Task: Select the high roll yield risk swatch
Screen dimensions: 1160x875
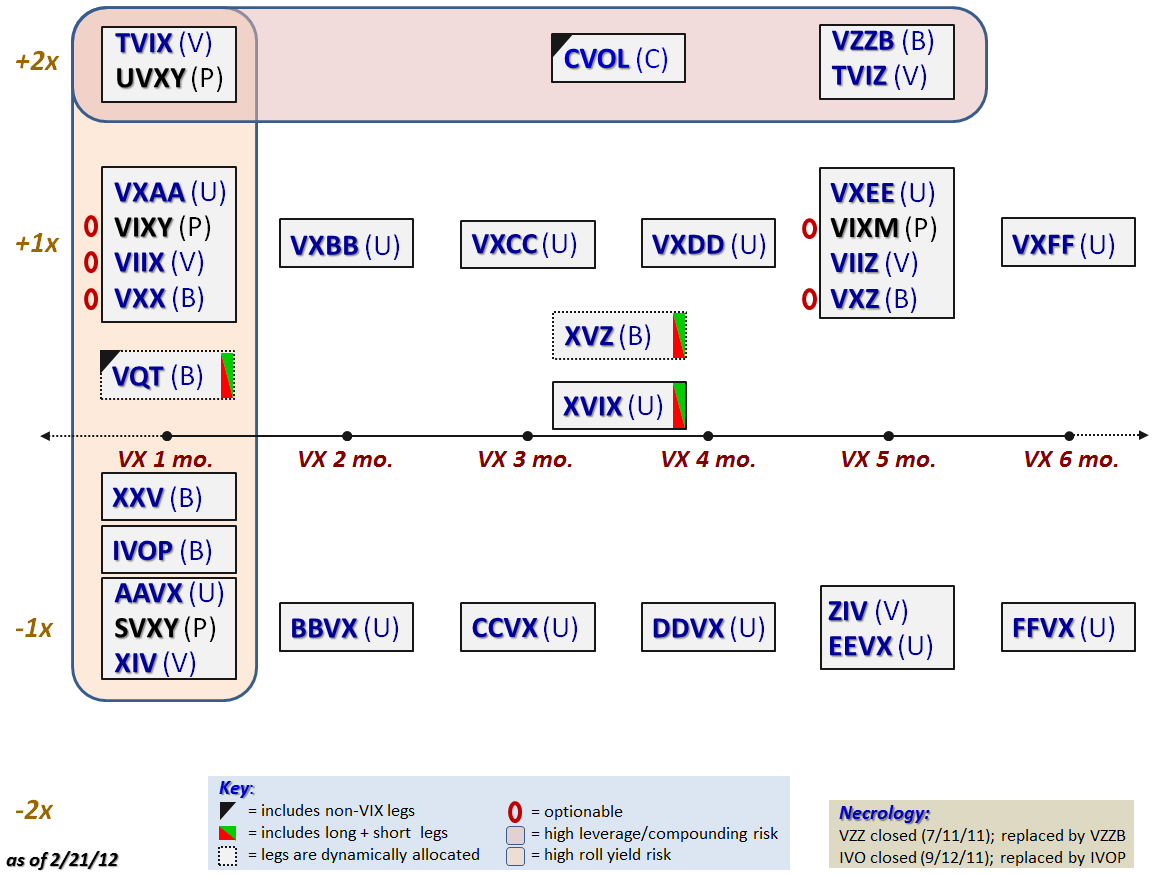Action: click(516, 856)
